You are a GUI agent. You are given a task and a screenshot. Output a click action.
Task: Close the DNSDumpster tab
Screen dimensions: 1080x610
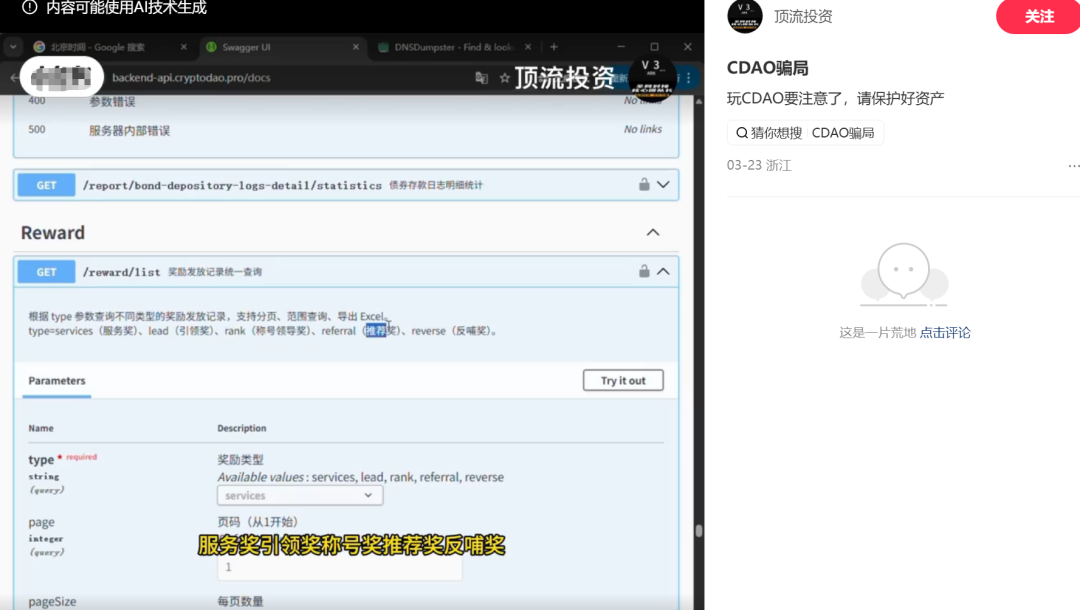(x=528, y=47)
